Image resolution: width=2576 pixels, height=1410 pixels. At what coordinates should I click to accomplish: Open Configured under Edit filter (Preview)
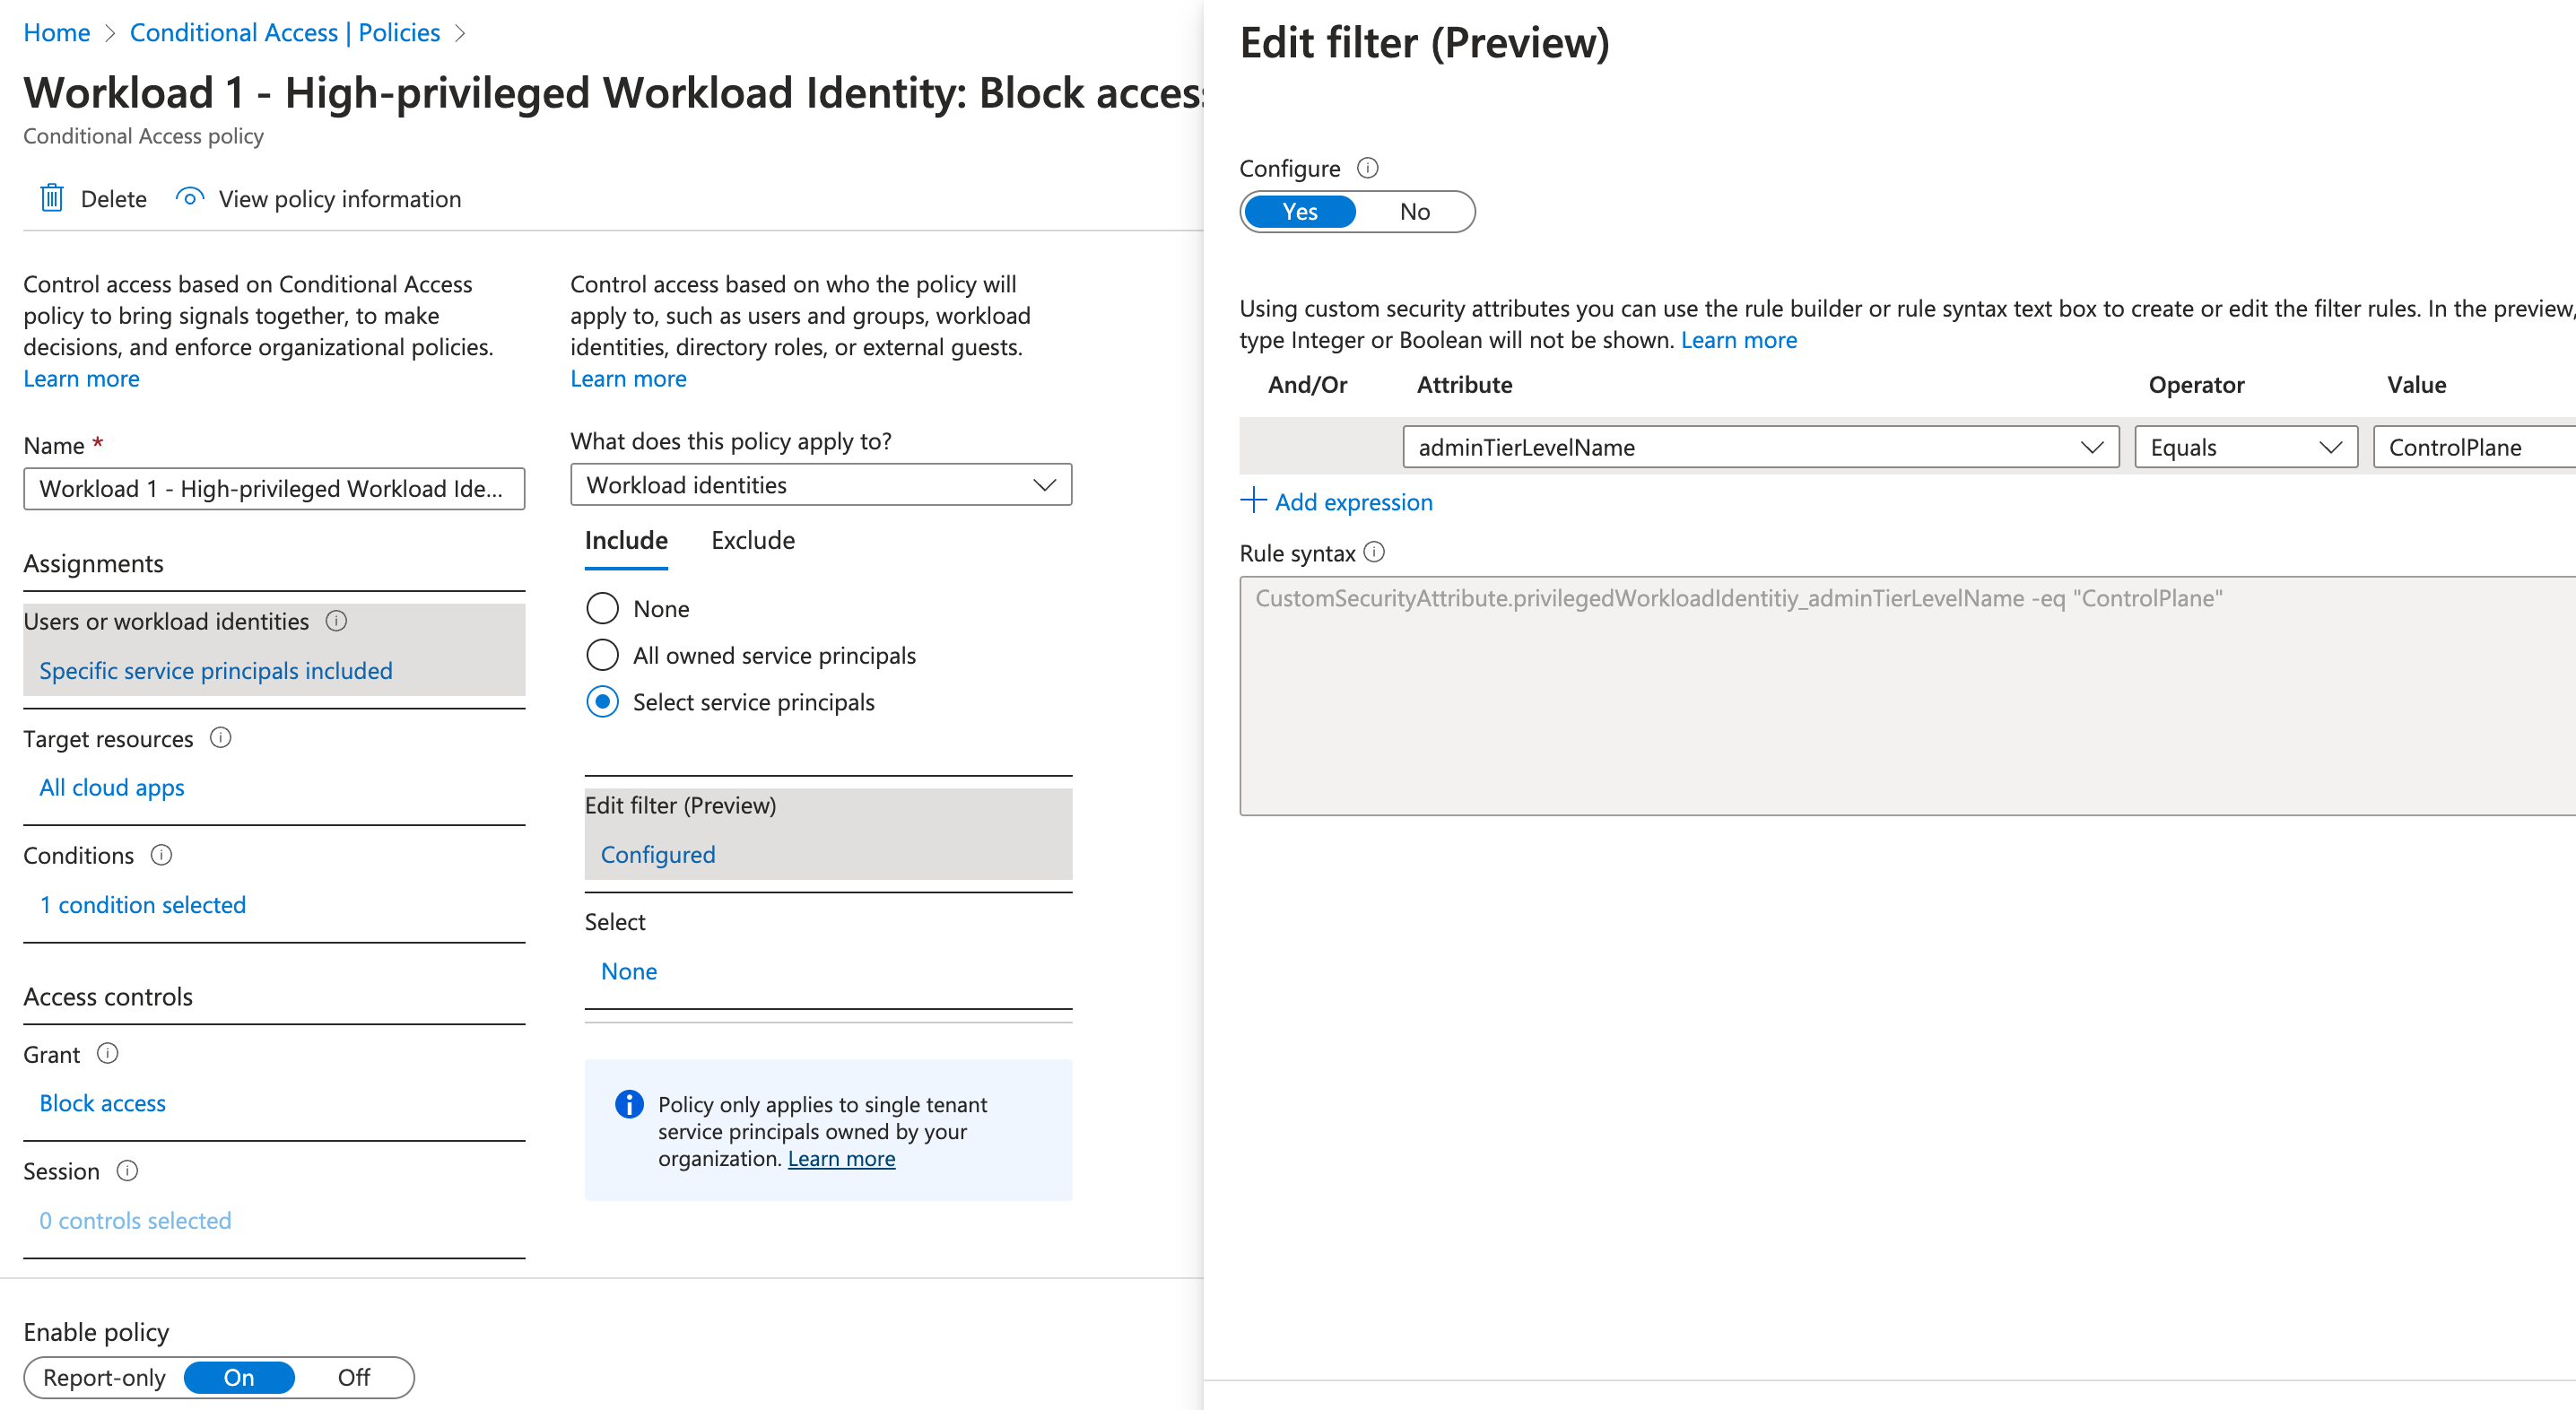pyautogui.click(x=658, y=855)
